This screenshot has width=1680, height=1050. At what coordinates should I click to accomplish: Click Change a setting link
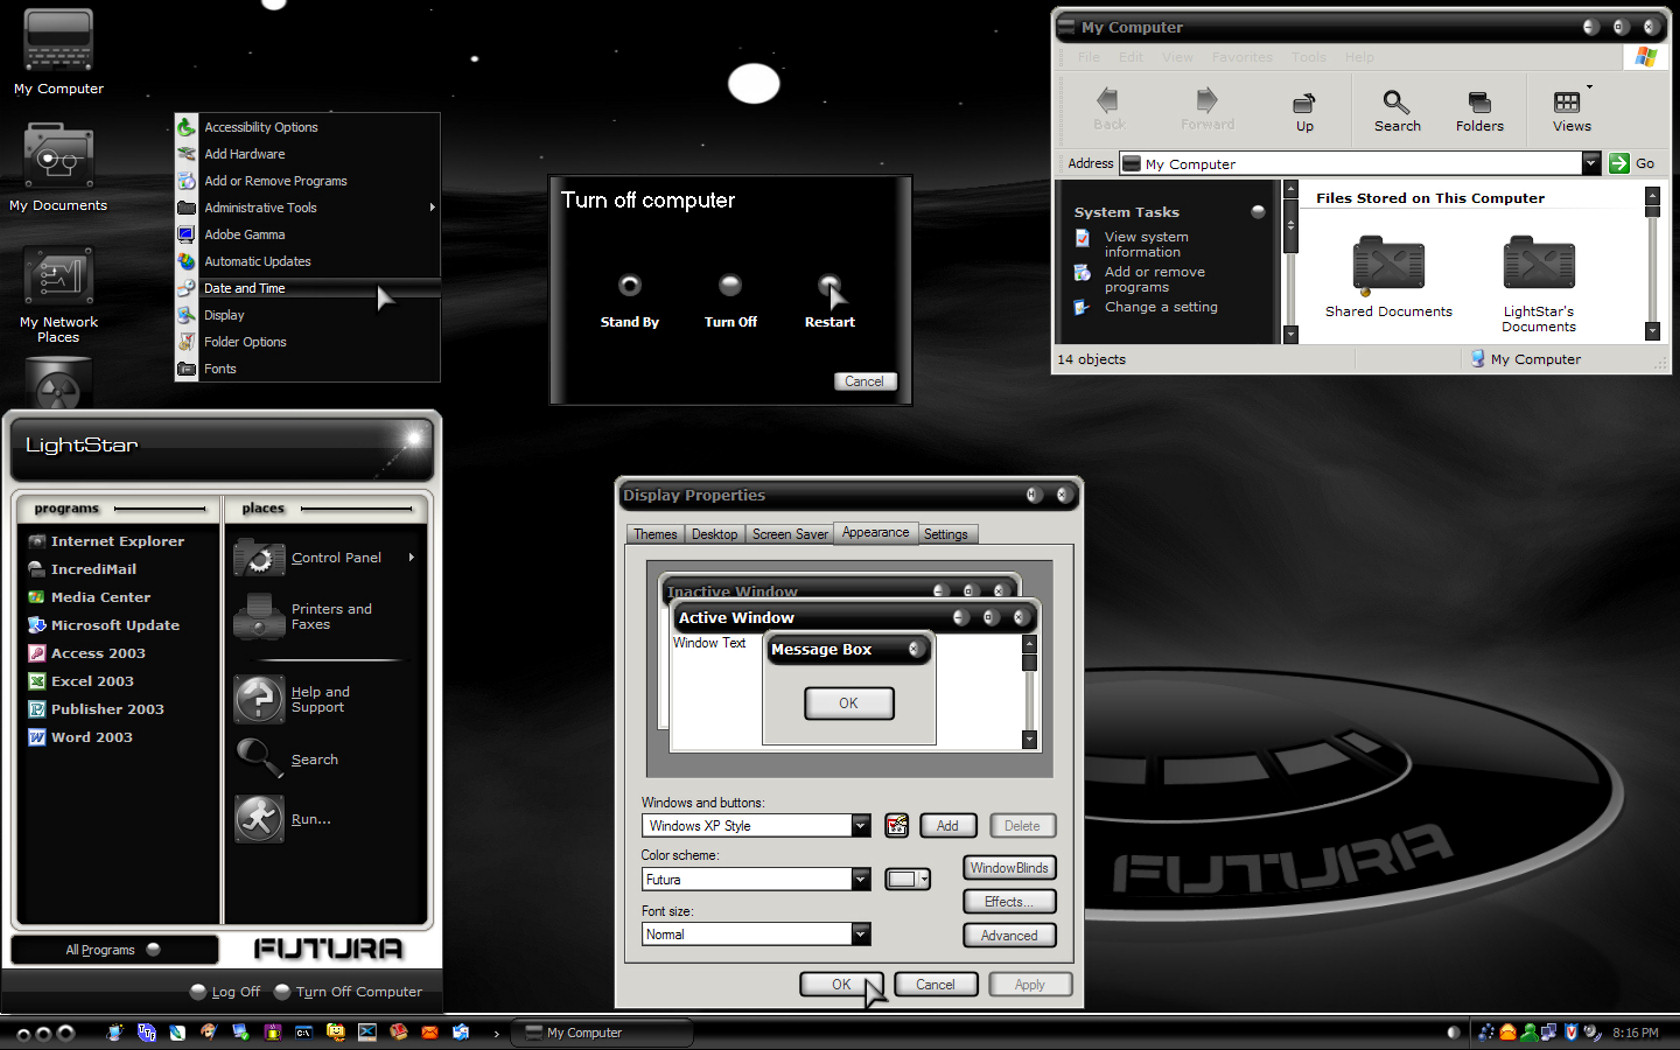[1161, 307]
